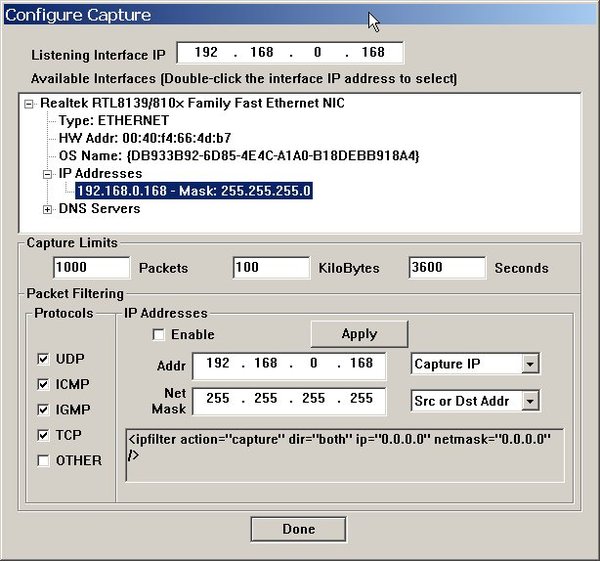Enable the OTHER protocol checkbox

pos(42,461)
